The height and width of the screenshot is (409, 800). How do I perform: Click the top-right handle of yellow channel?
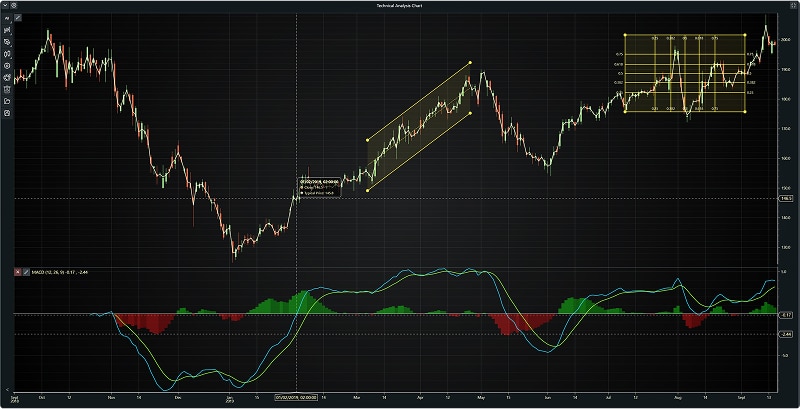470,64
